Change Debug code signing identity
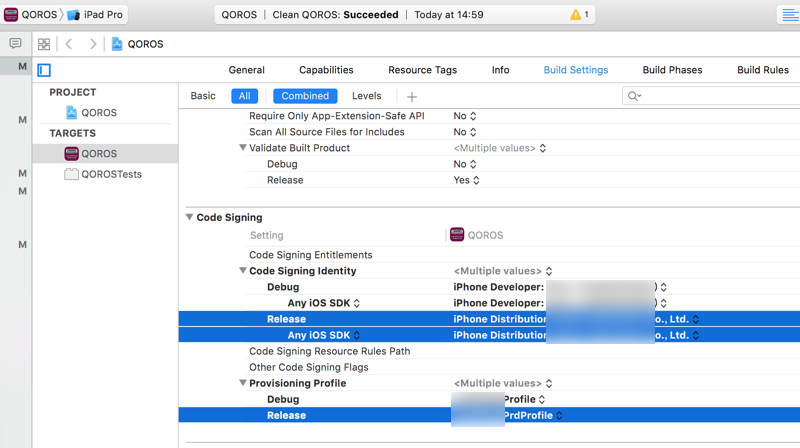The height and width of the screenshot is (448, 800). (x=560, y=287)
